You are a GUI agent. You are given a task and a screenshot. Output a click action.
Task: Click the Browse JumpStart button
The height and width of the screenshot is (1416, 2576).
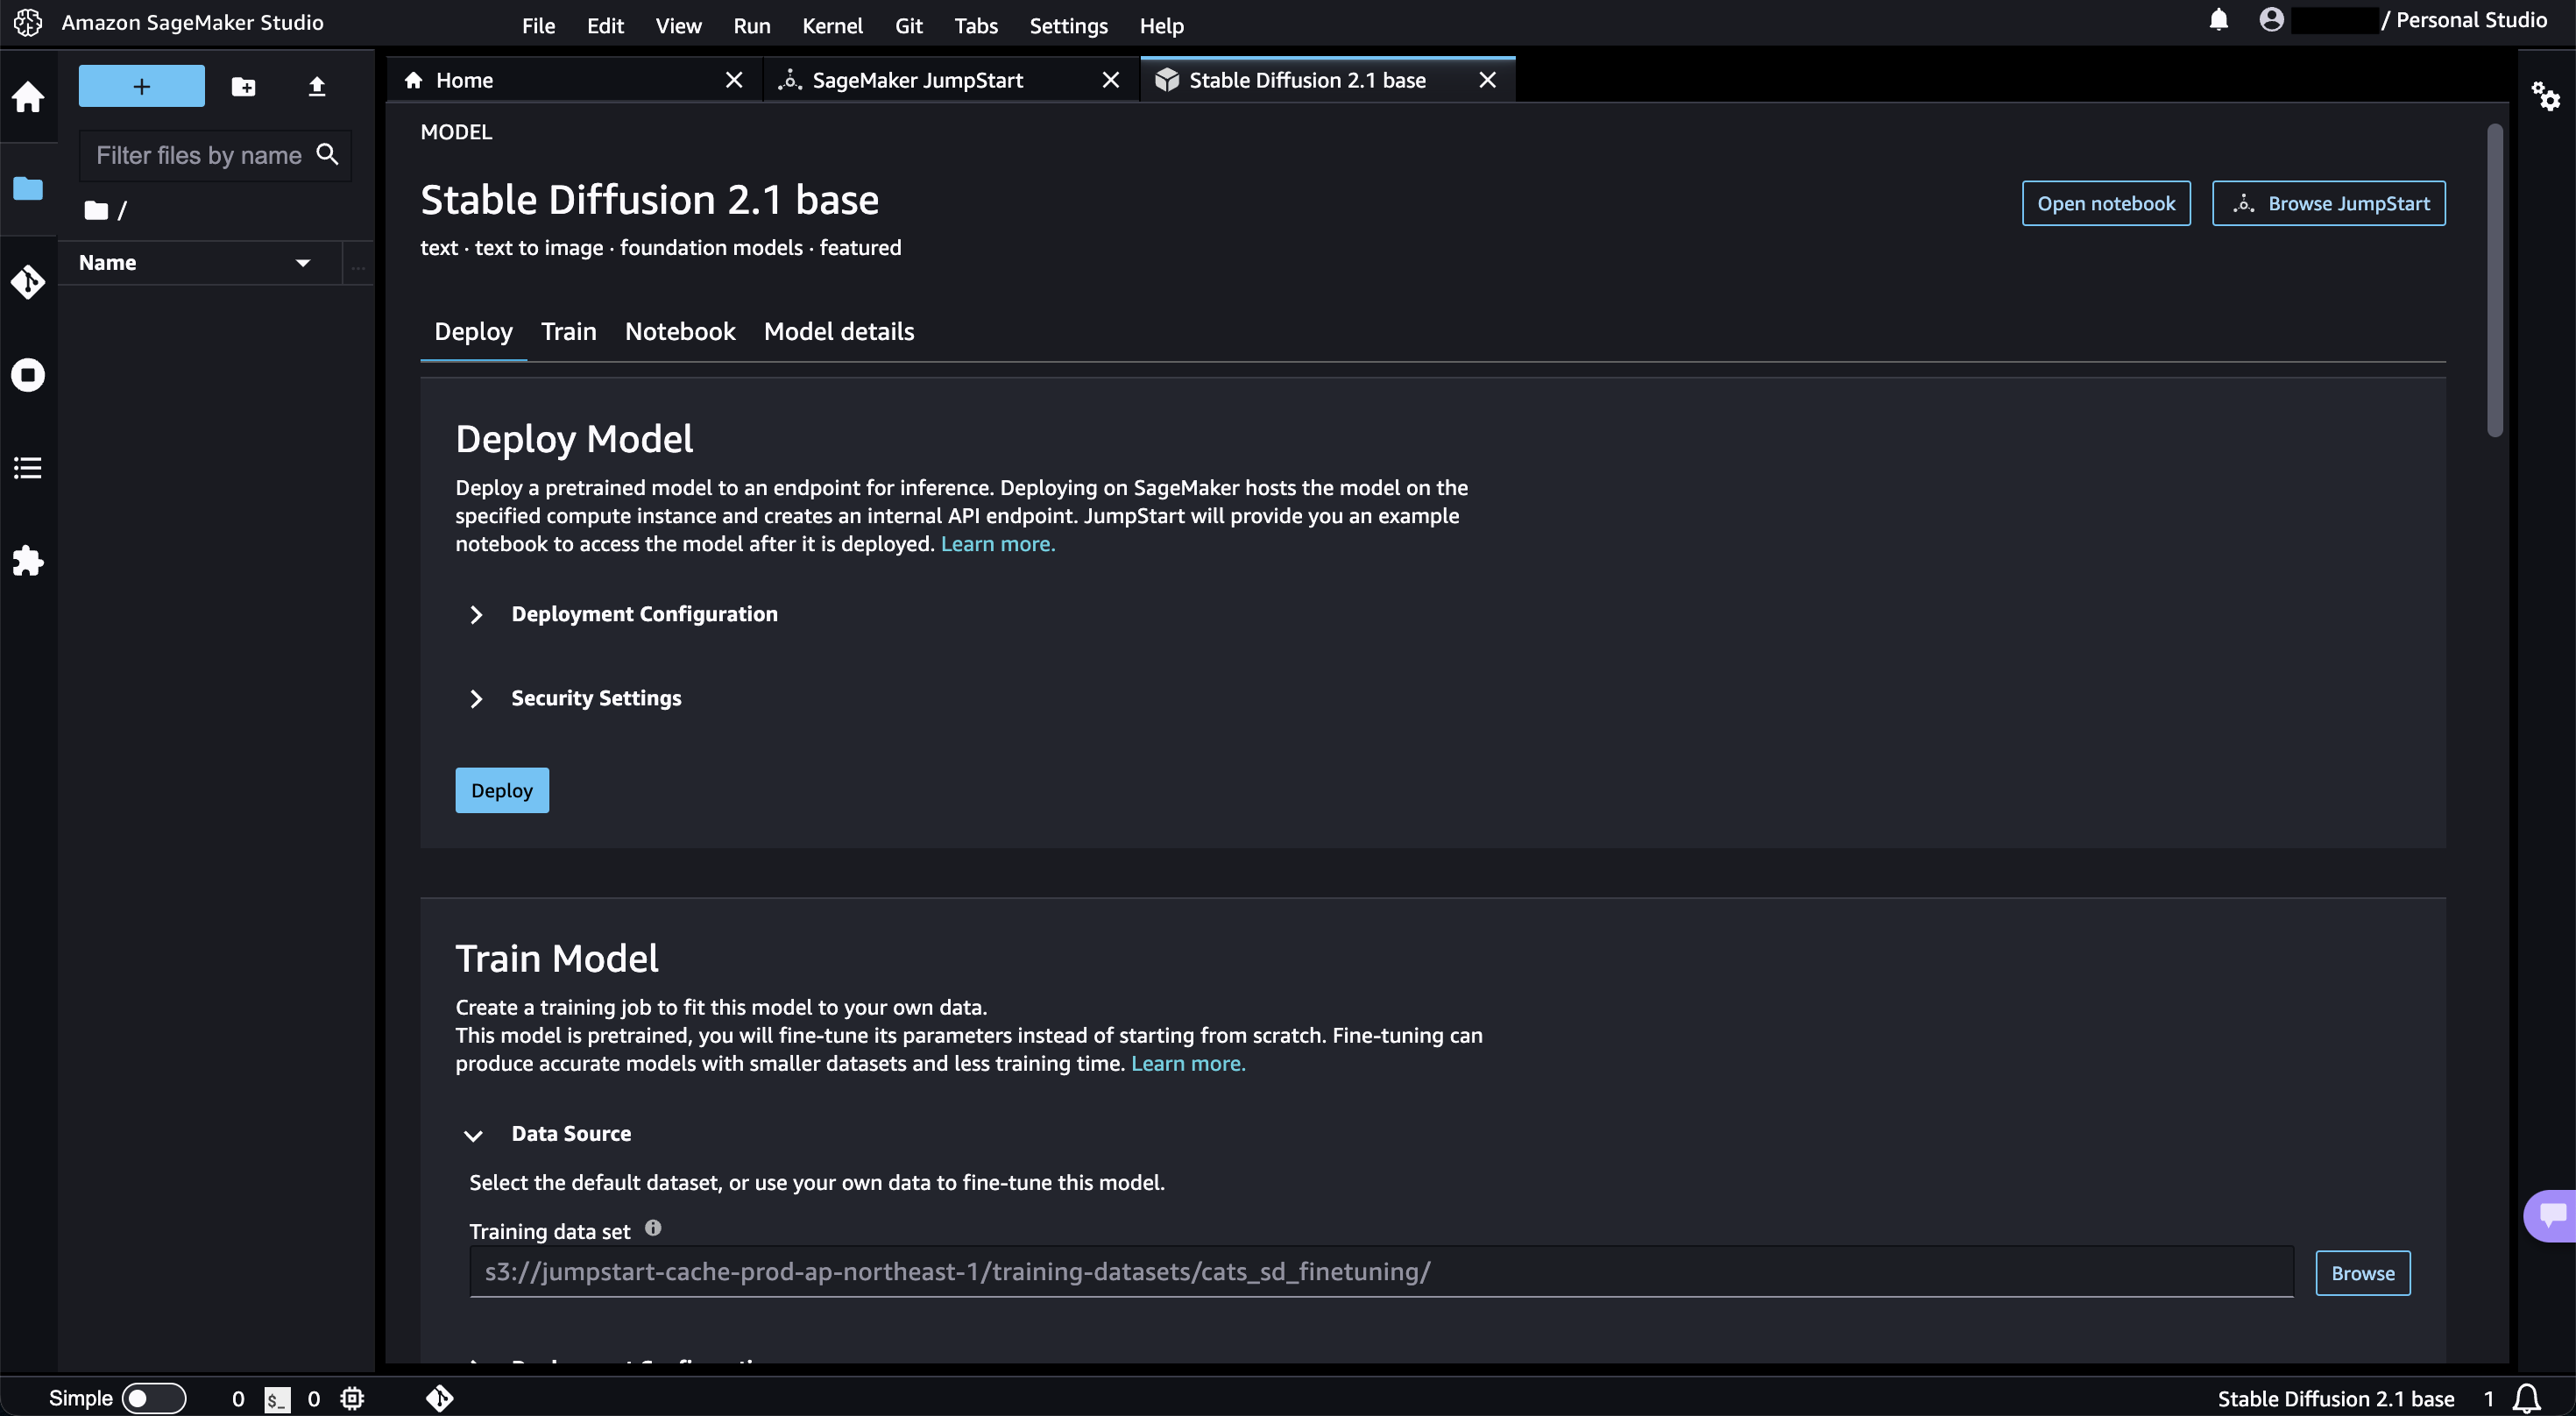[x=2329, y=203]
